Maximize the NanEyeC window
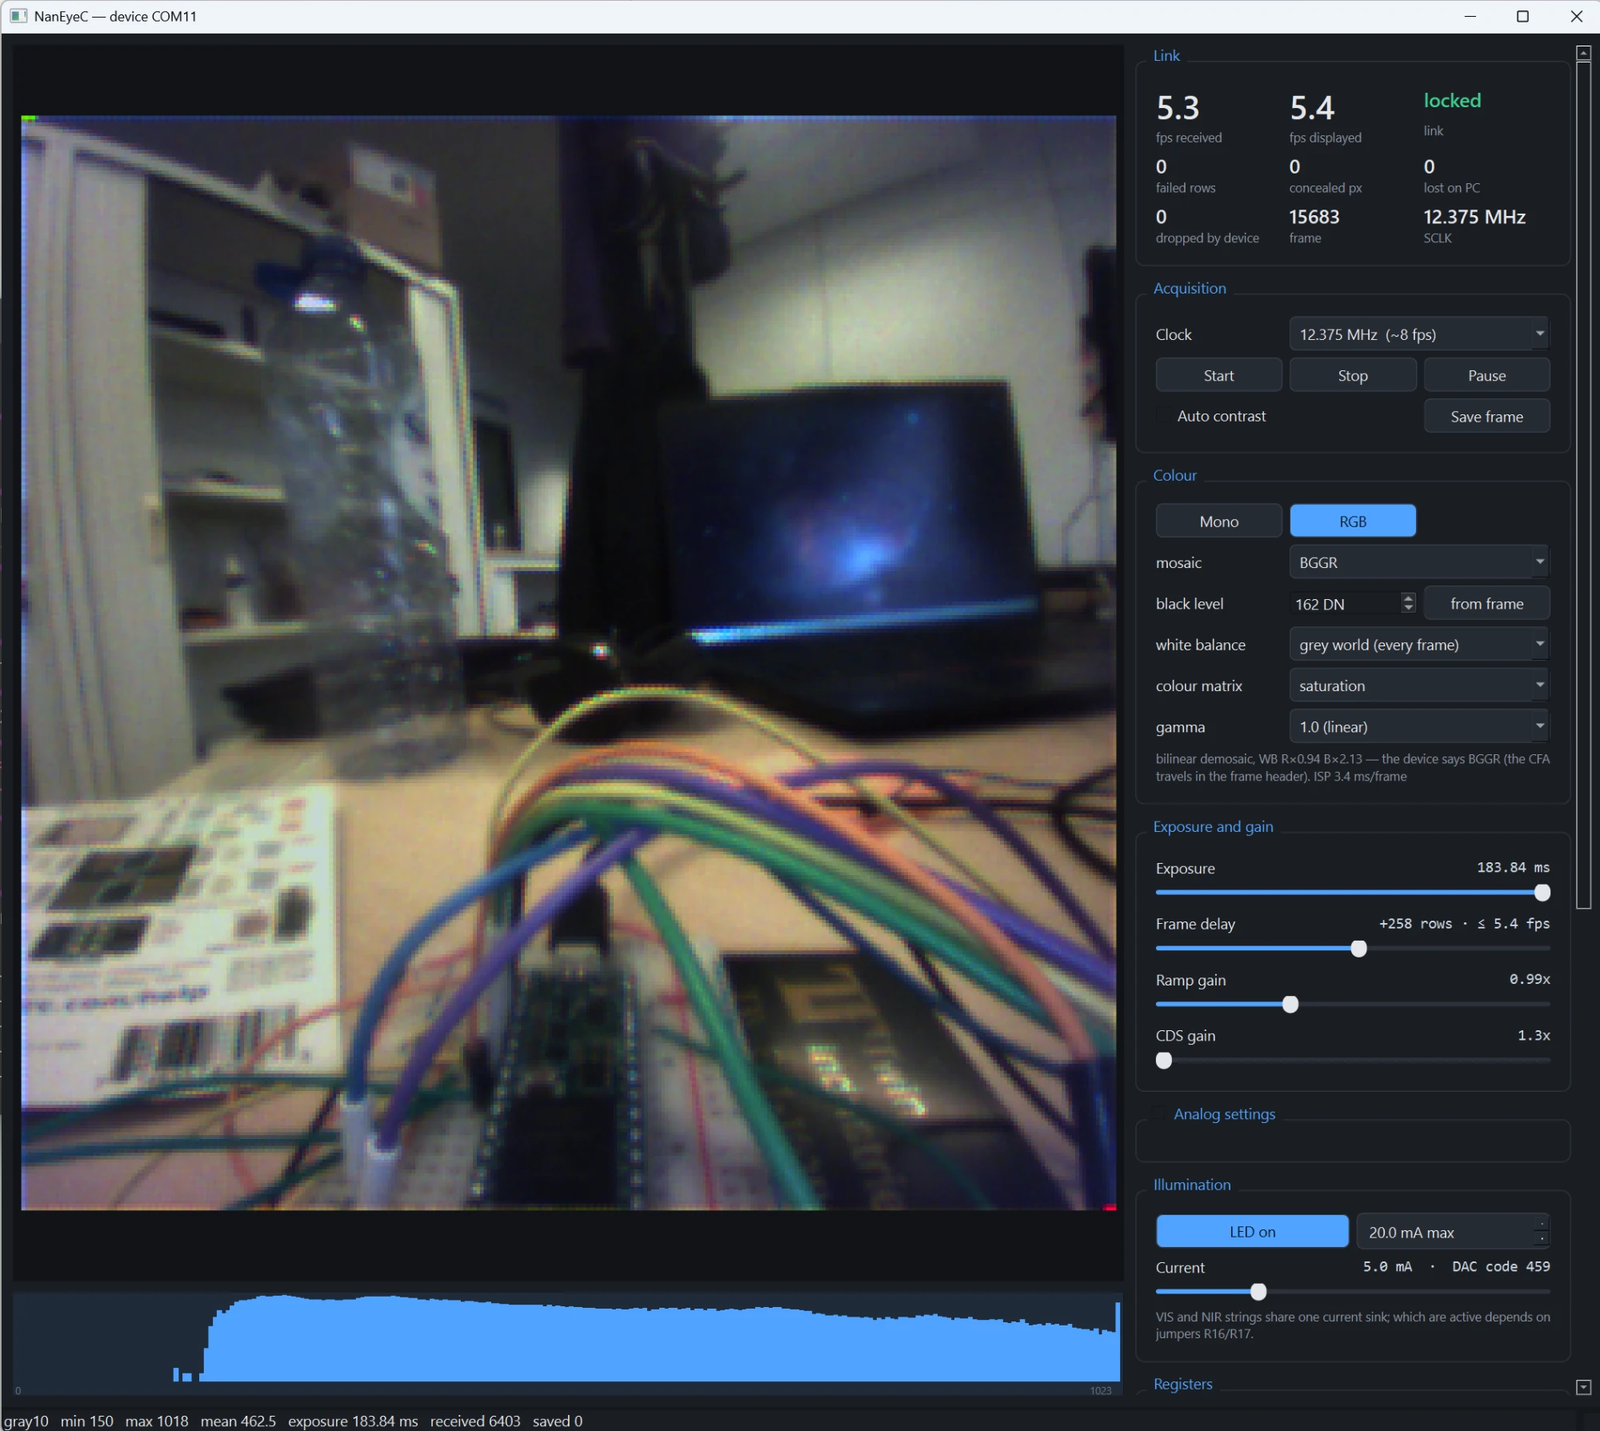The image size is (1600, 1431). coord(1523,16)
